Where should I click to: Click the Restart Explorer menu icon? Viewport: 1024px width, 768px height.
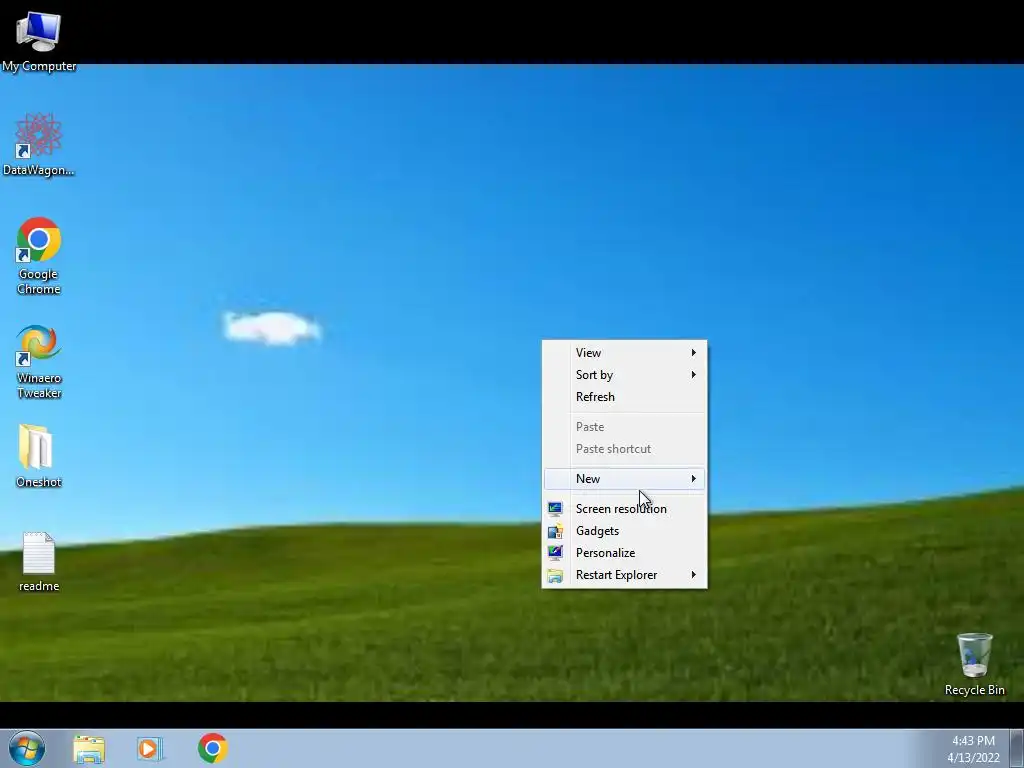tap(555, 575)
